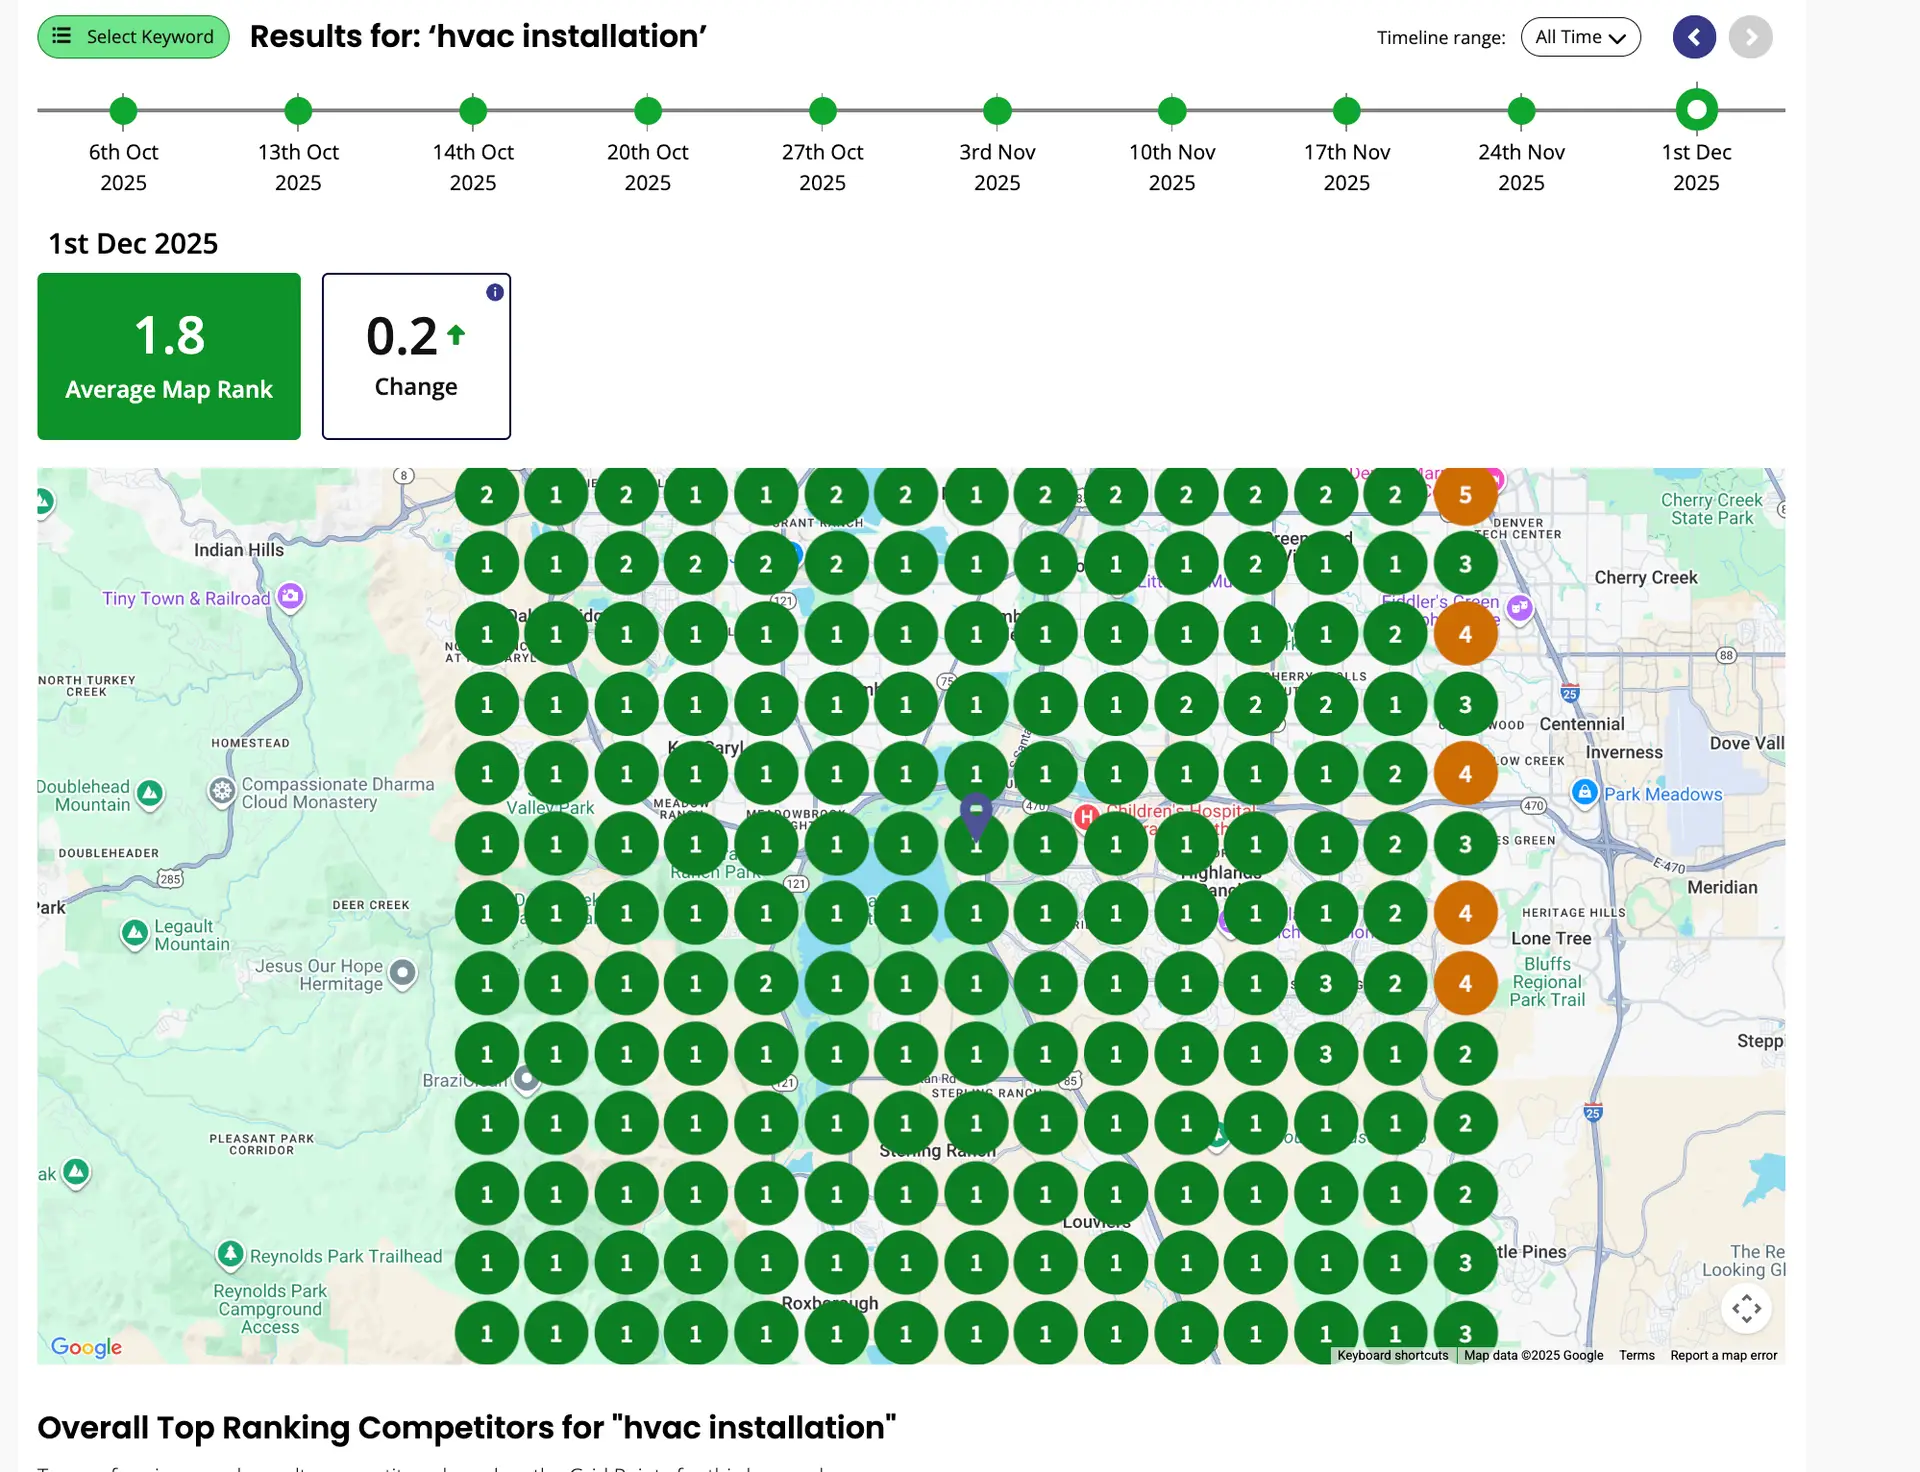The width and height of the screenshot is (1920, 1472).
Task: Click the info icon in Change box
Action: pyautogui.click(x=495, y=292)
